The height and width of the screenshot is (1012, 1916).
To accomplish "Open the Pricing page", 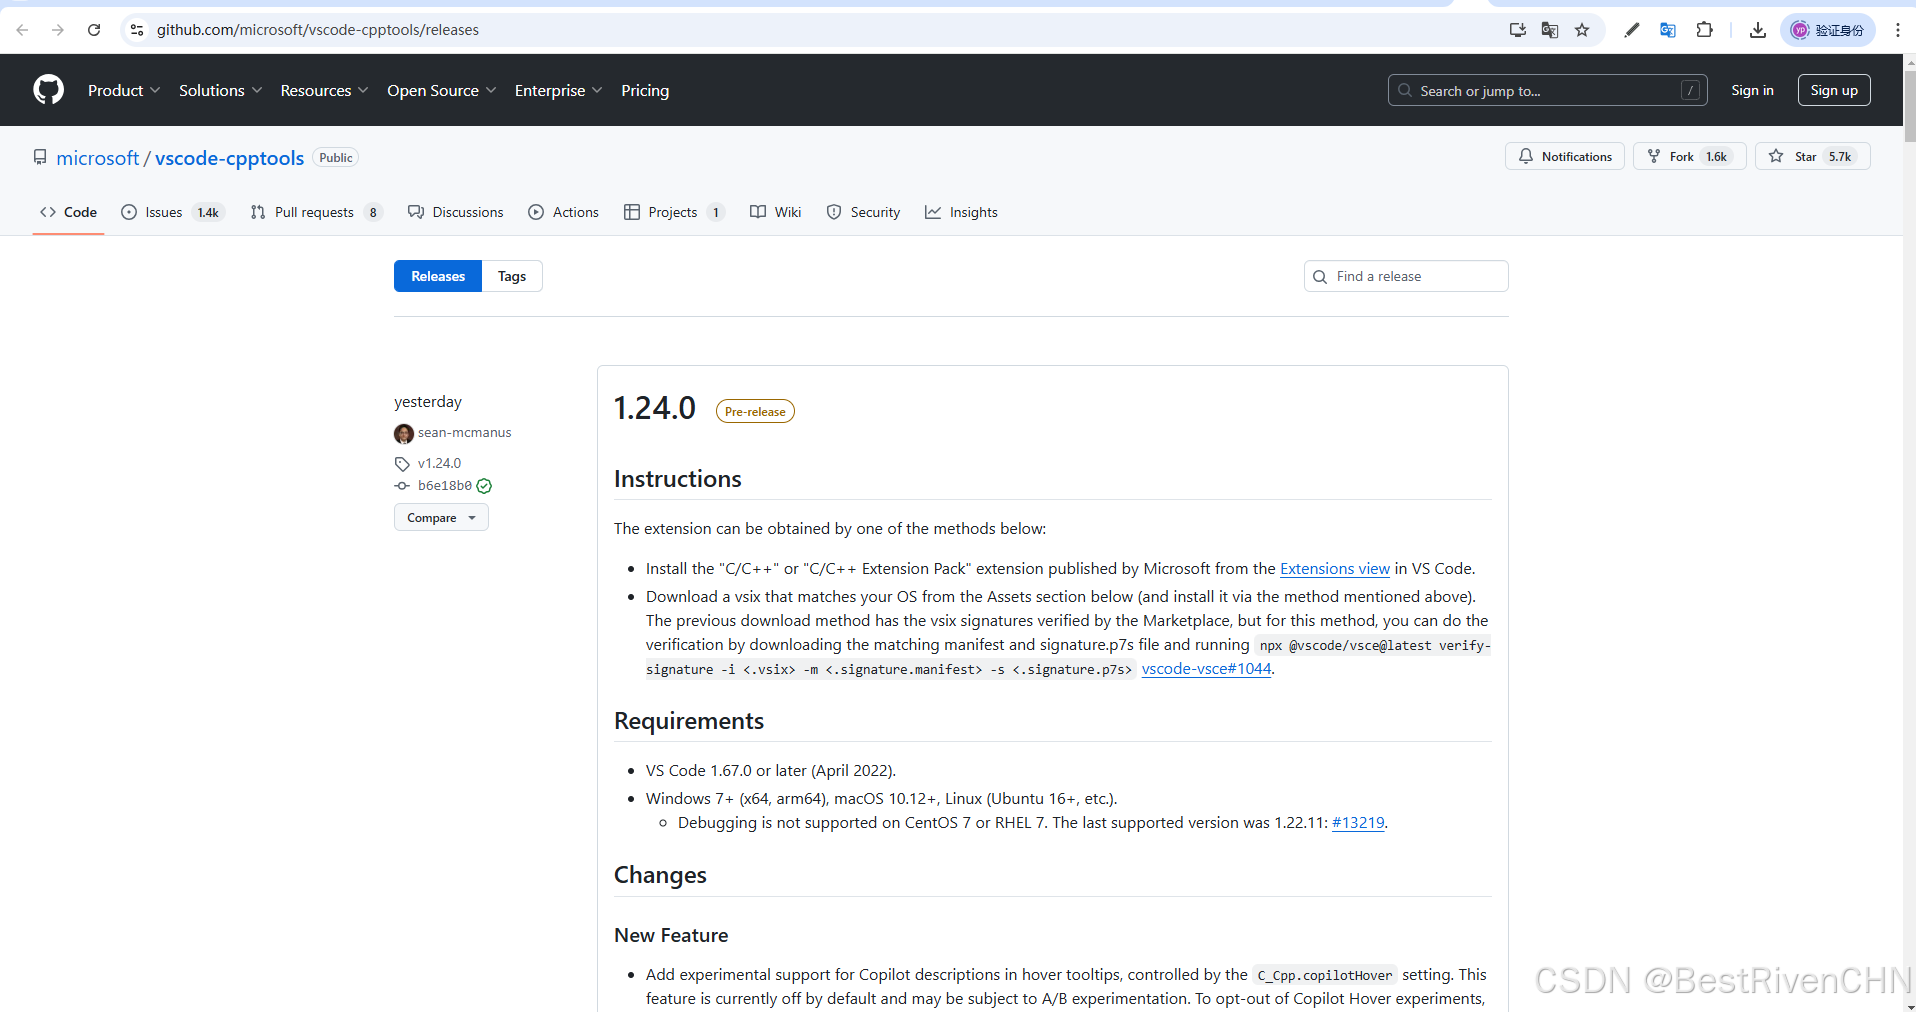I will [645, 90].
